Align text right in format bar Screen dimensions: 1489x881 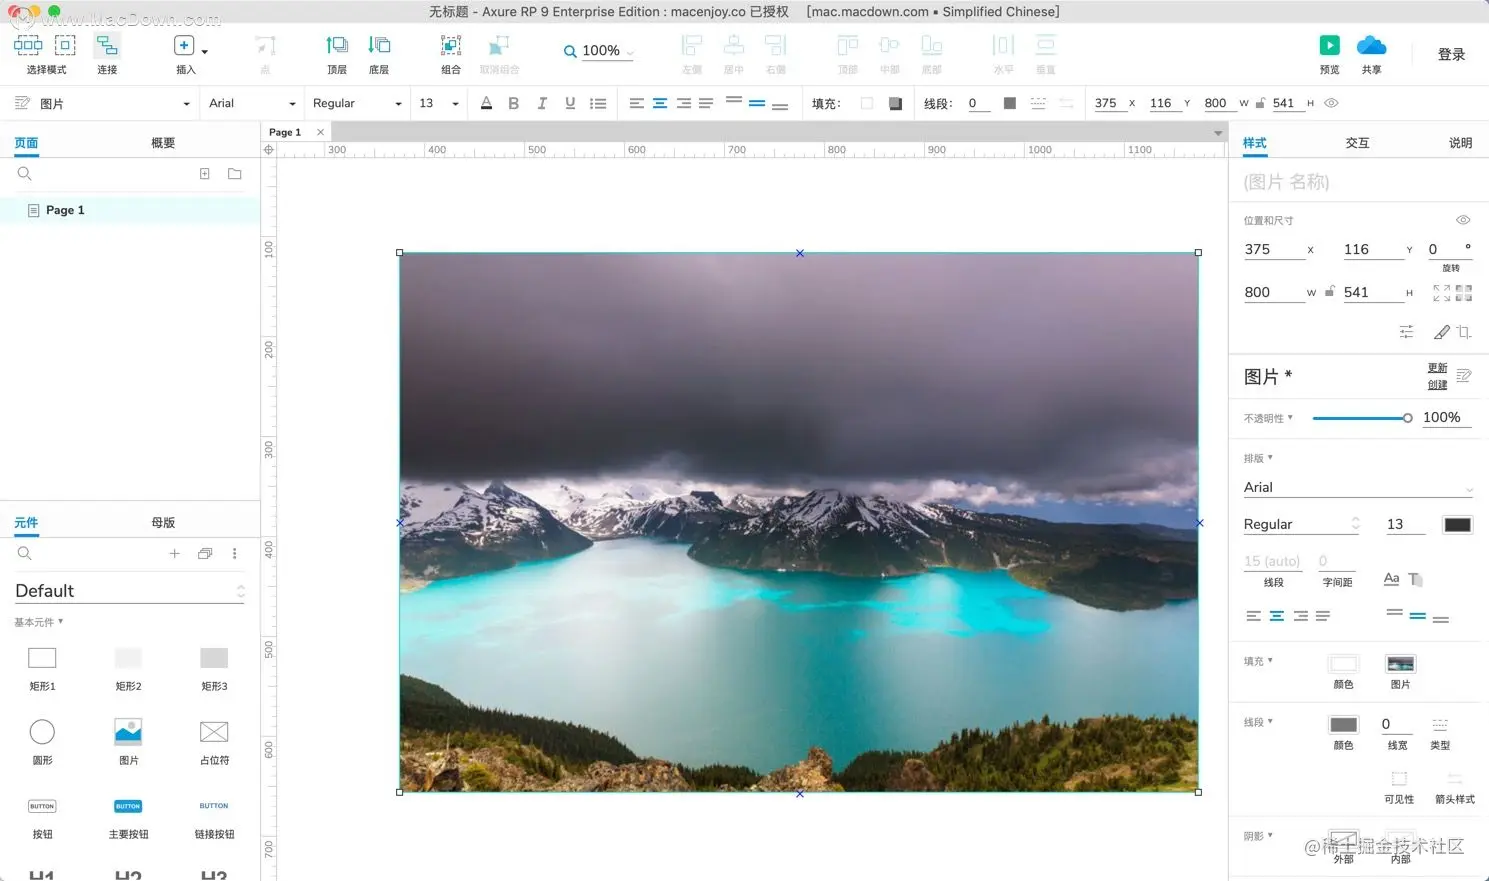tap(684, 103)
